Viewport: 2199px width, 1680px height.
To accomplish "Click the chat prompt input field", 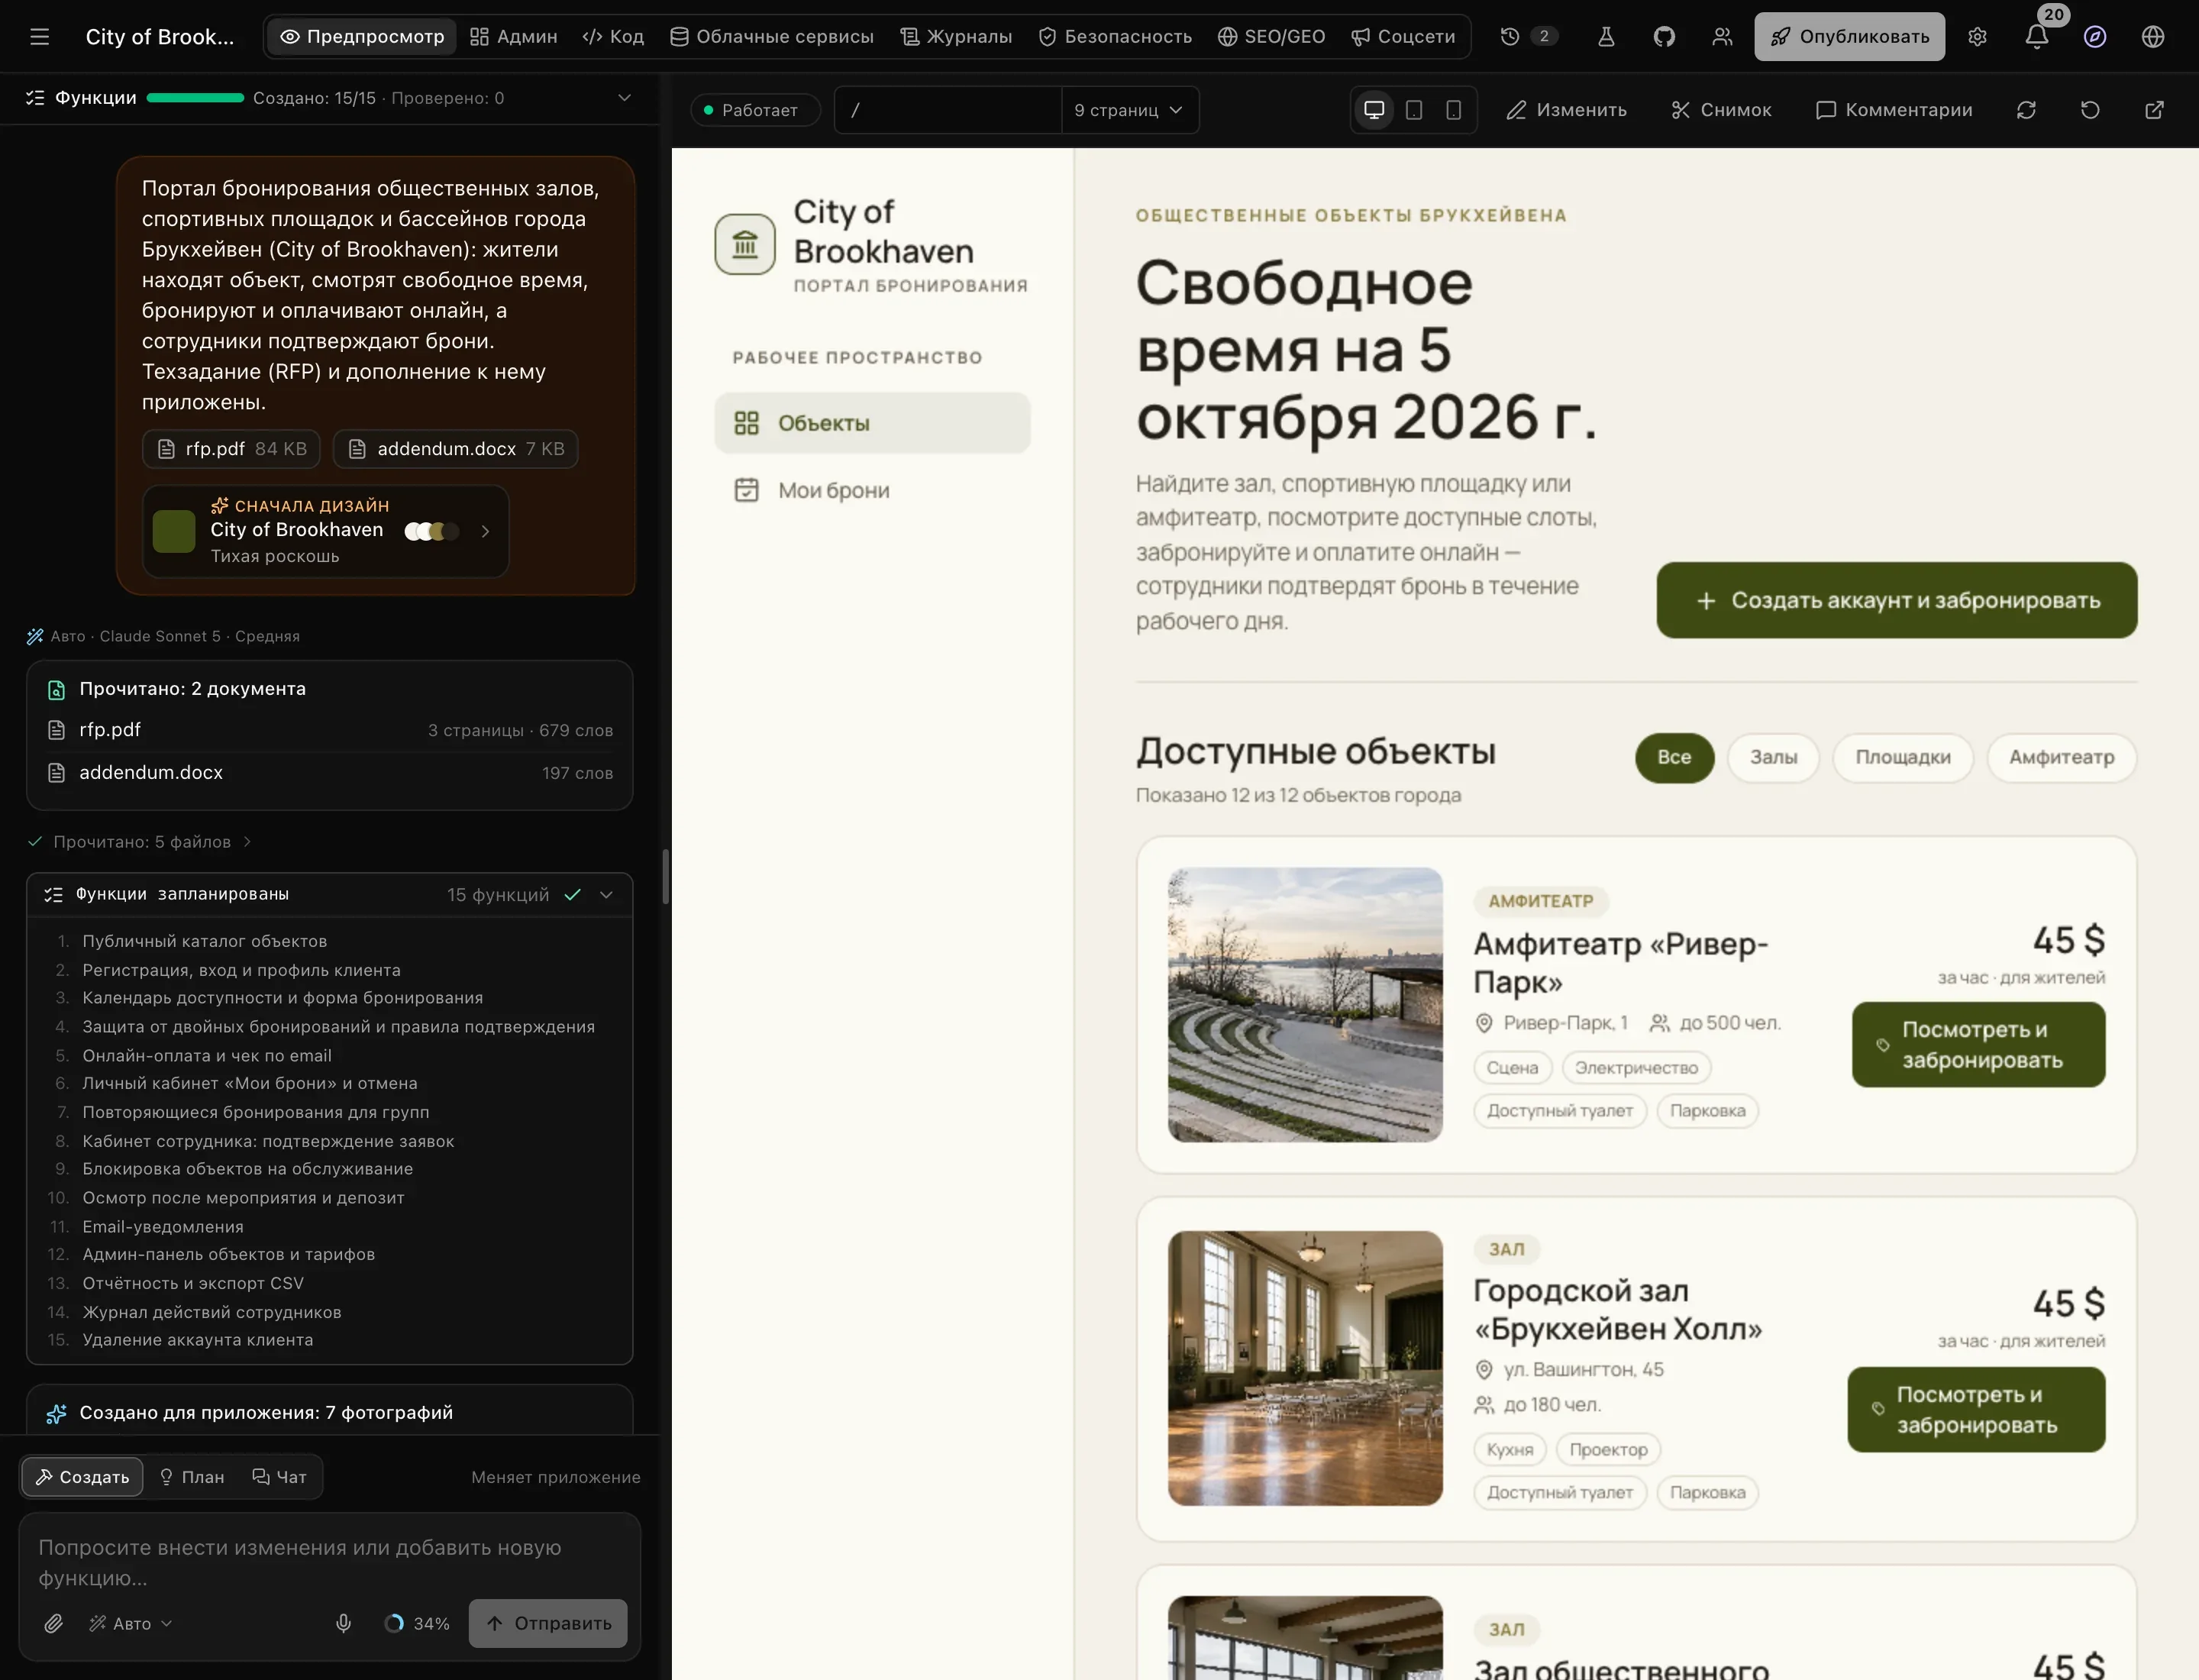I will (x=330, y=1562).
